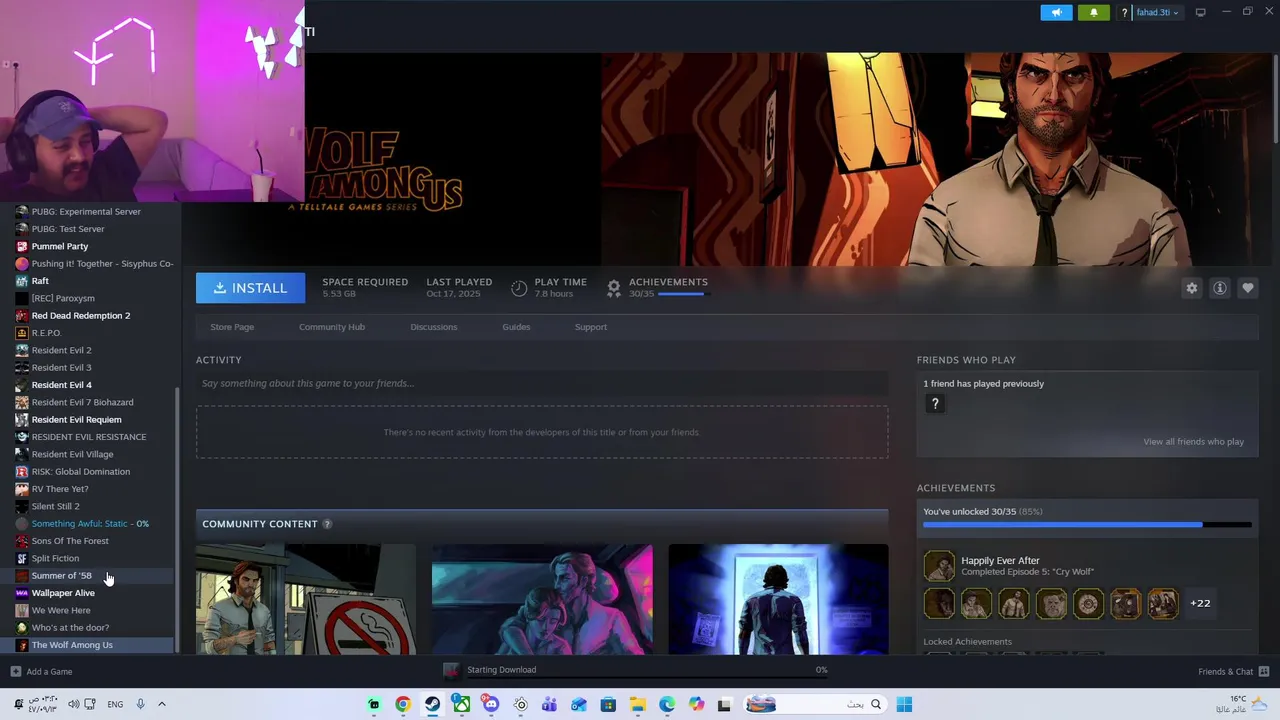
Task: Open the game settings gear icon
Action: (x=1191, y=288)
